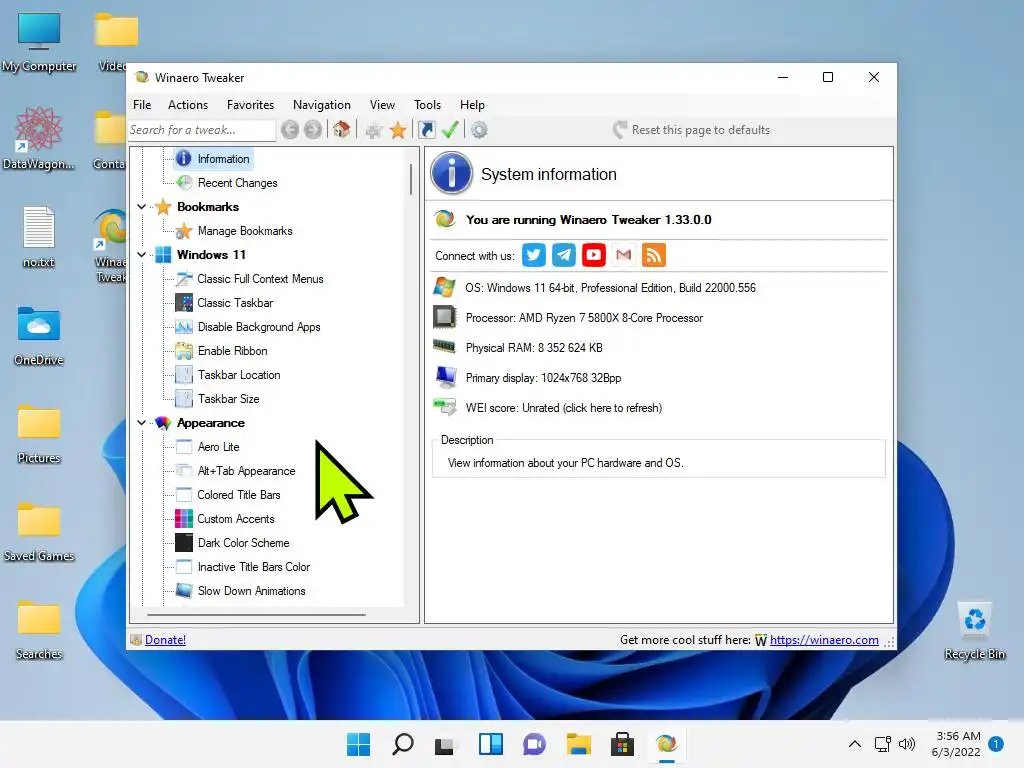Select Manage Bookmarks in tree
The width and height of the screenshot is (1024, 768).
point(245,231)
